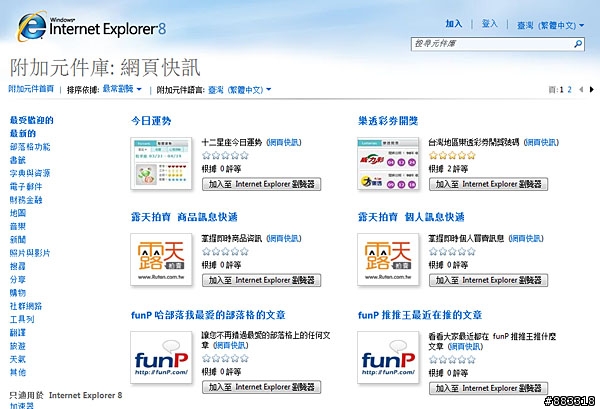Select 社群網路 category in sidebar
Screen dimensions: 600x409
(x=26, y=306)
